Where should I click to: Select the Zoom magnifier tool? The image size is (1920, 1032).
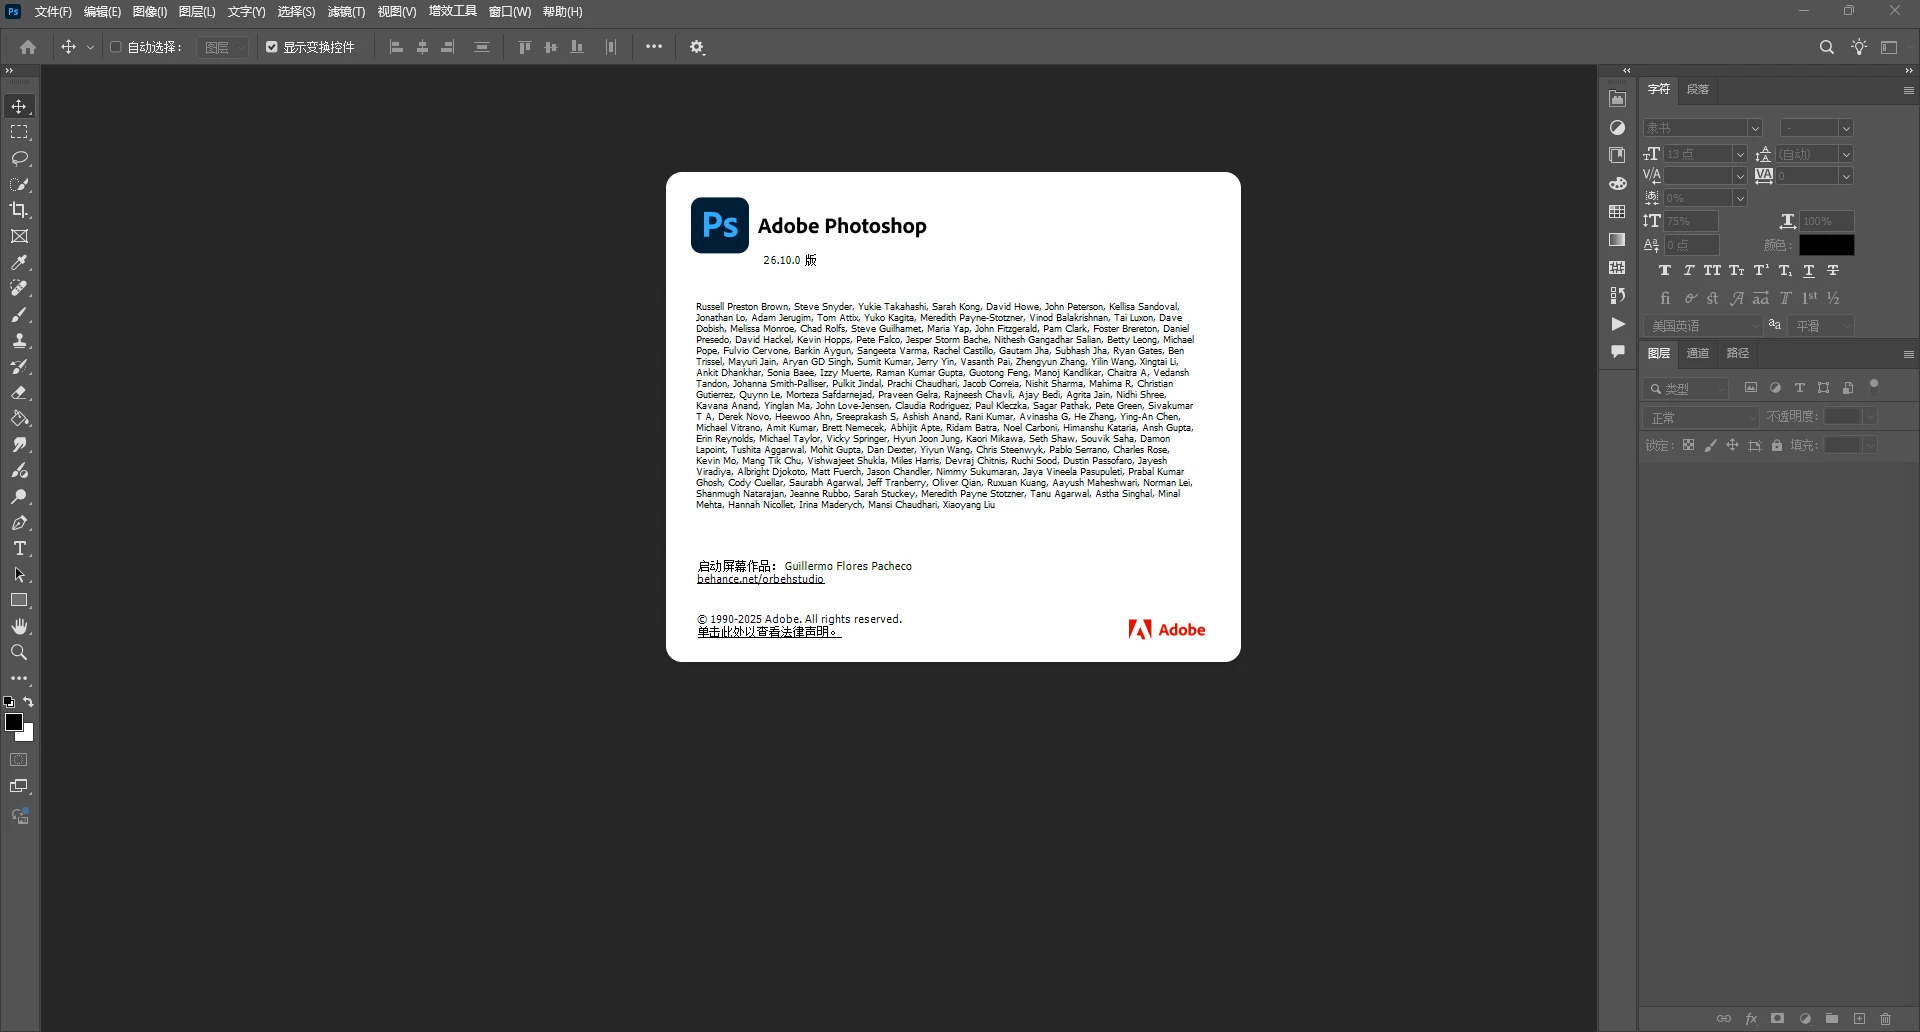19,652
